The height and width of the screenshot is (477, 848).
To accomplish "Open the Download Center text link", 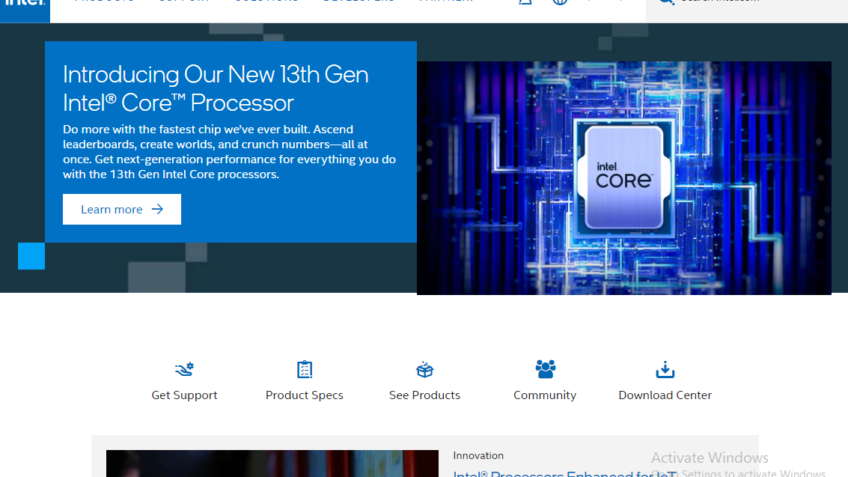I will pyautogui.click(x=665, y=395).
